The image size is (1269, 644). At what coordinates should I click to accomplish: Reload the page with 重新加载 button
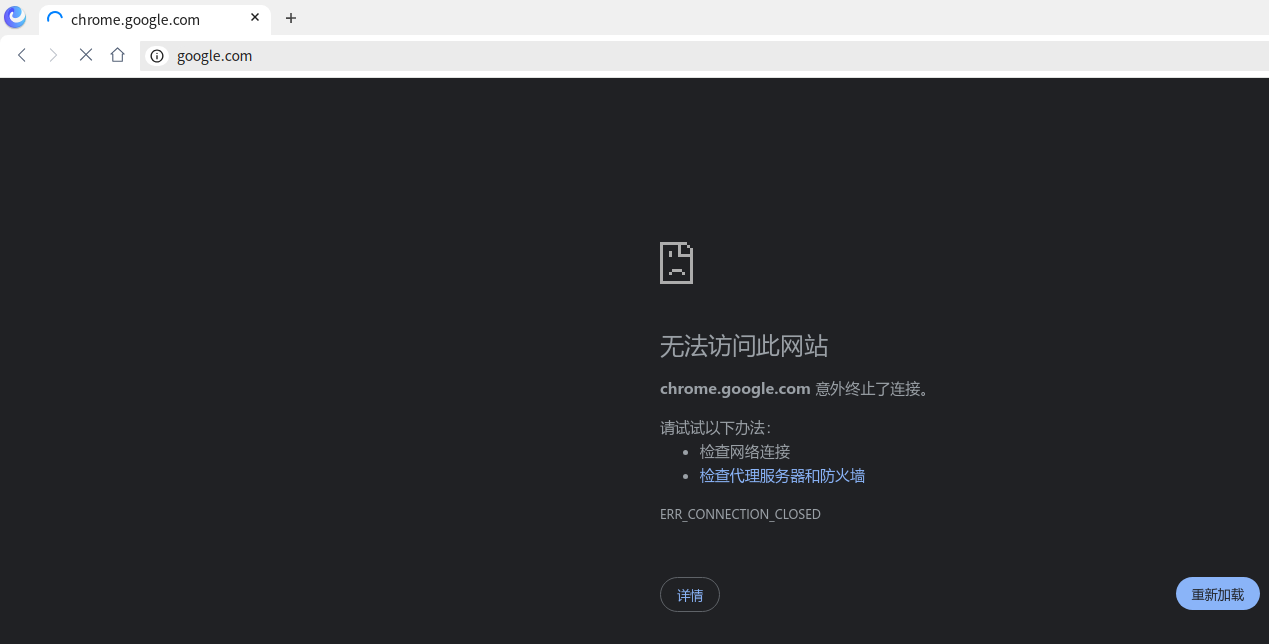click(1218, 594)
